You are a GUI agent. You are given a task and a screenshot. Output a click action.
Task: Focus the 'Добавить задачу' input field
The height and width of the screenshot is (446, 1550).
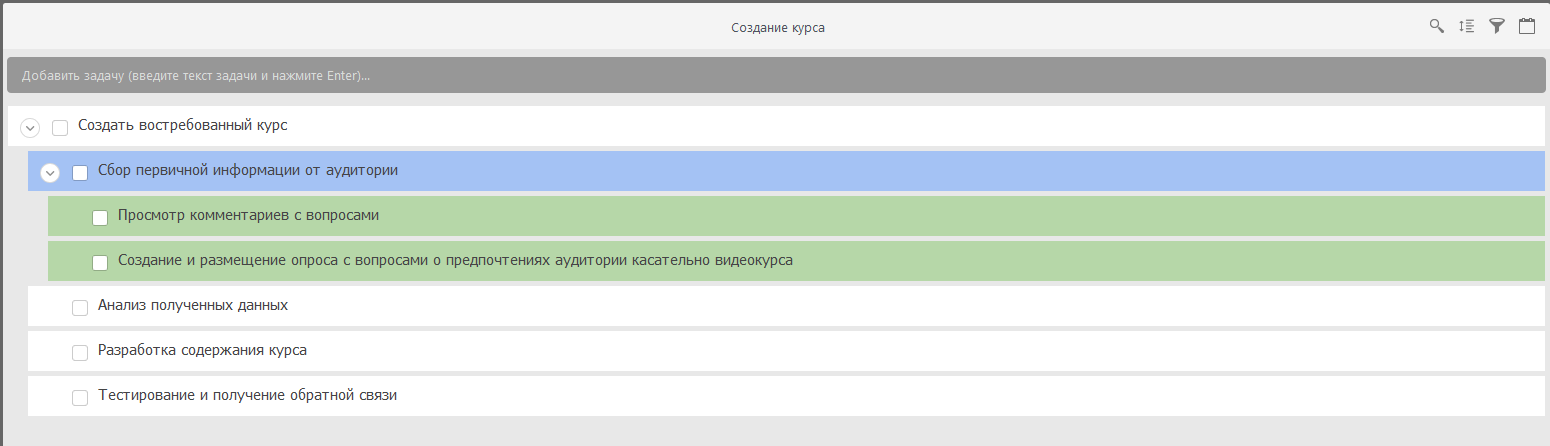[776, 75]
